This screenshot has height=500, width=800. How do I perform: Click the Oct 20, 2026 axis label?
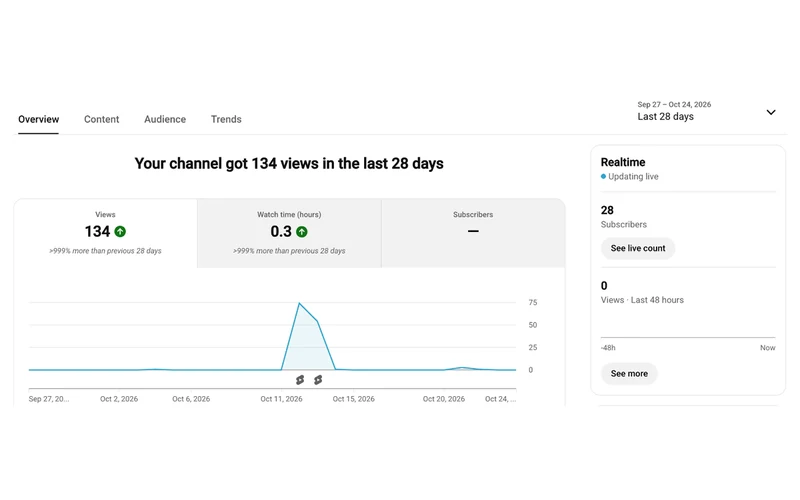click(444, 399)
